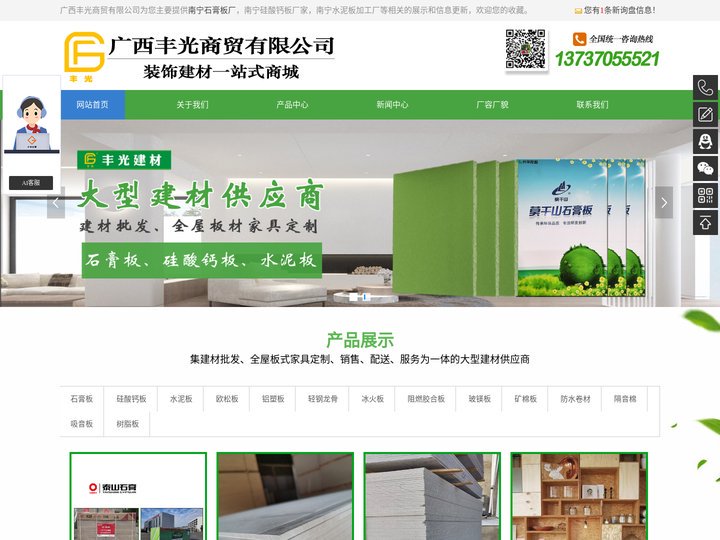Open the stacked cement boards thumbnail
This screenshot has height=540, width=720.
click(x=432, y=496)
